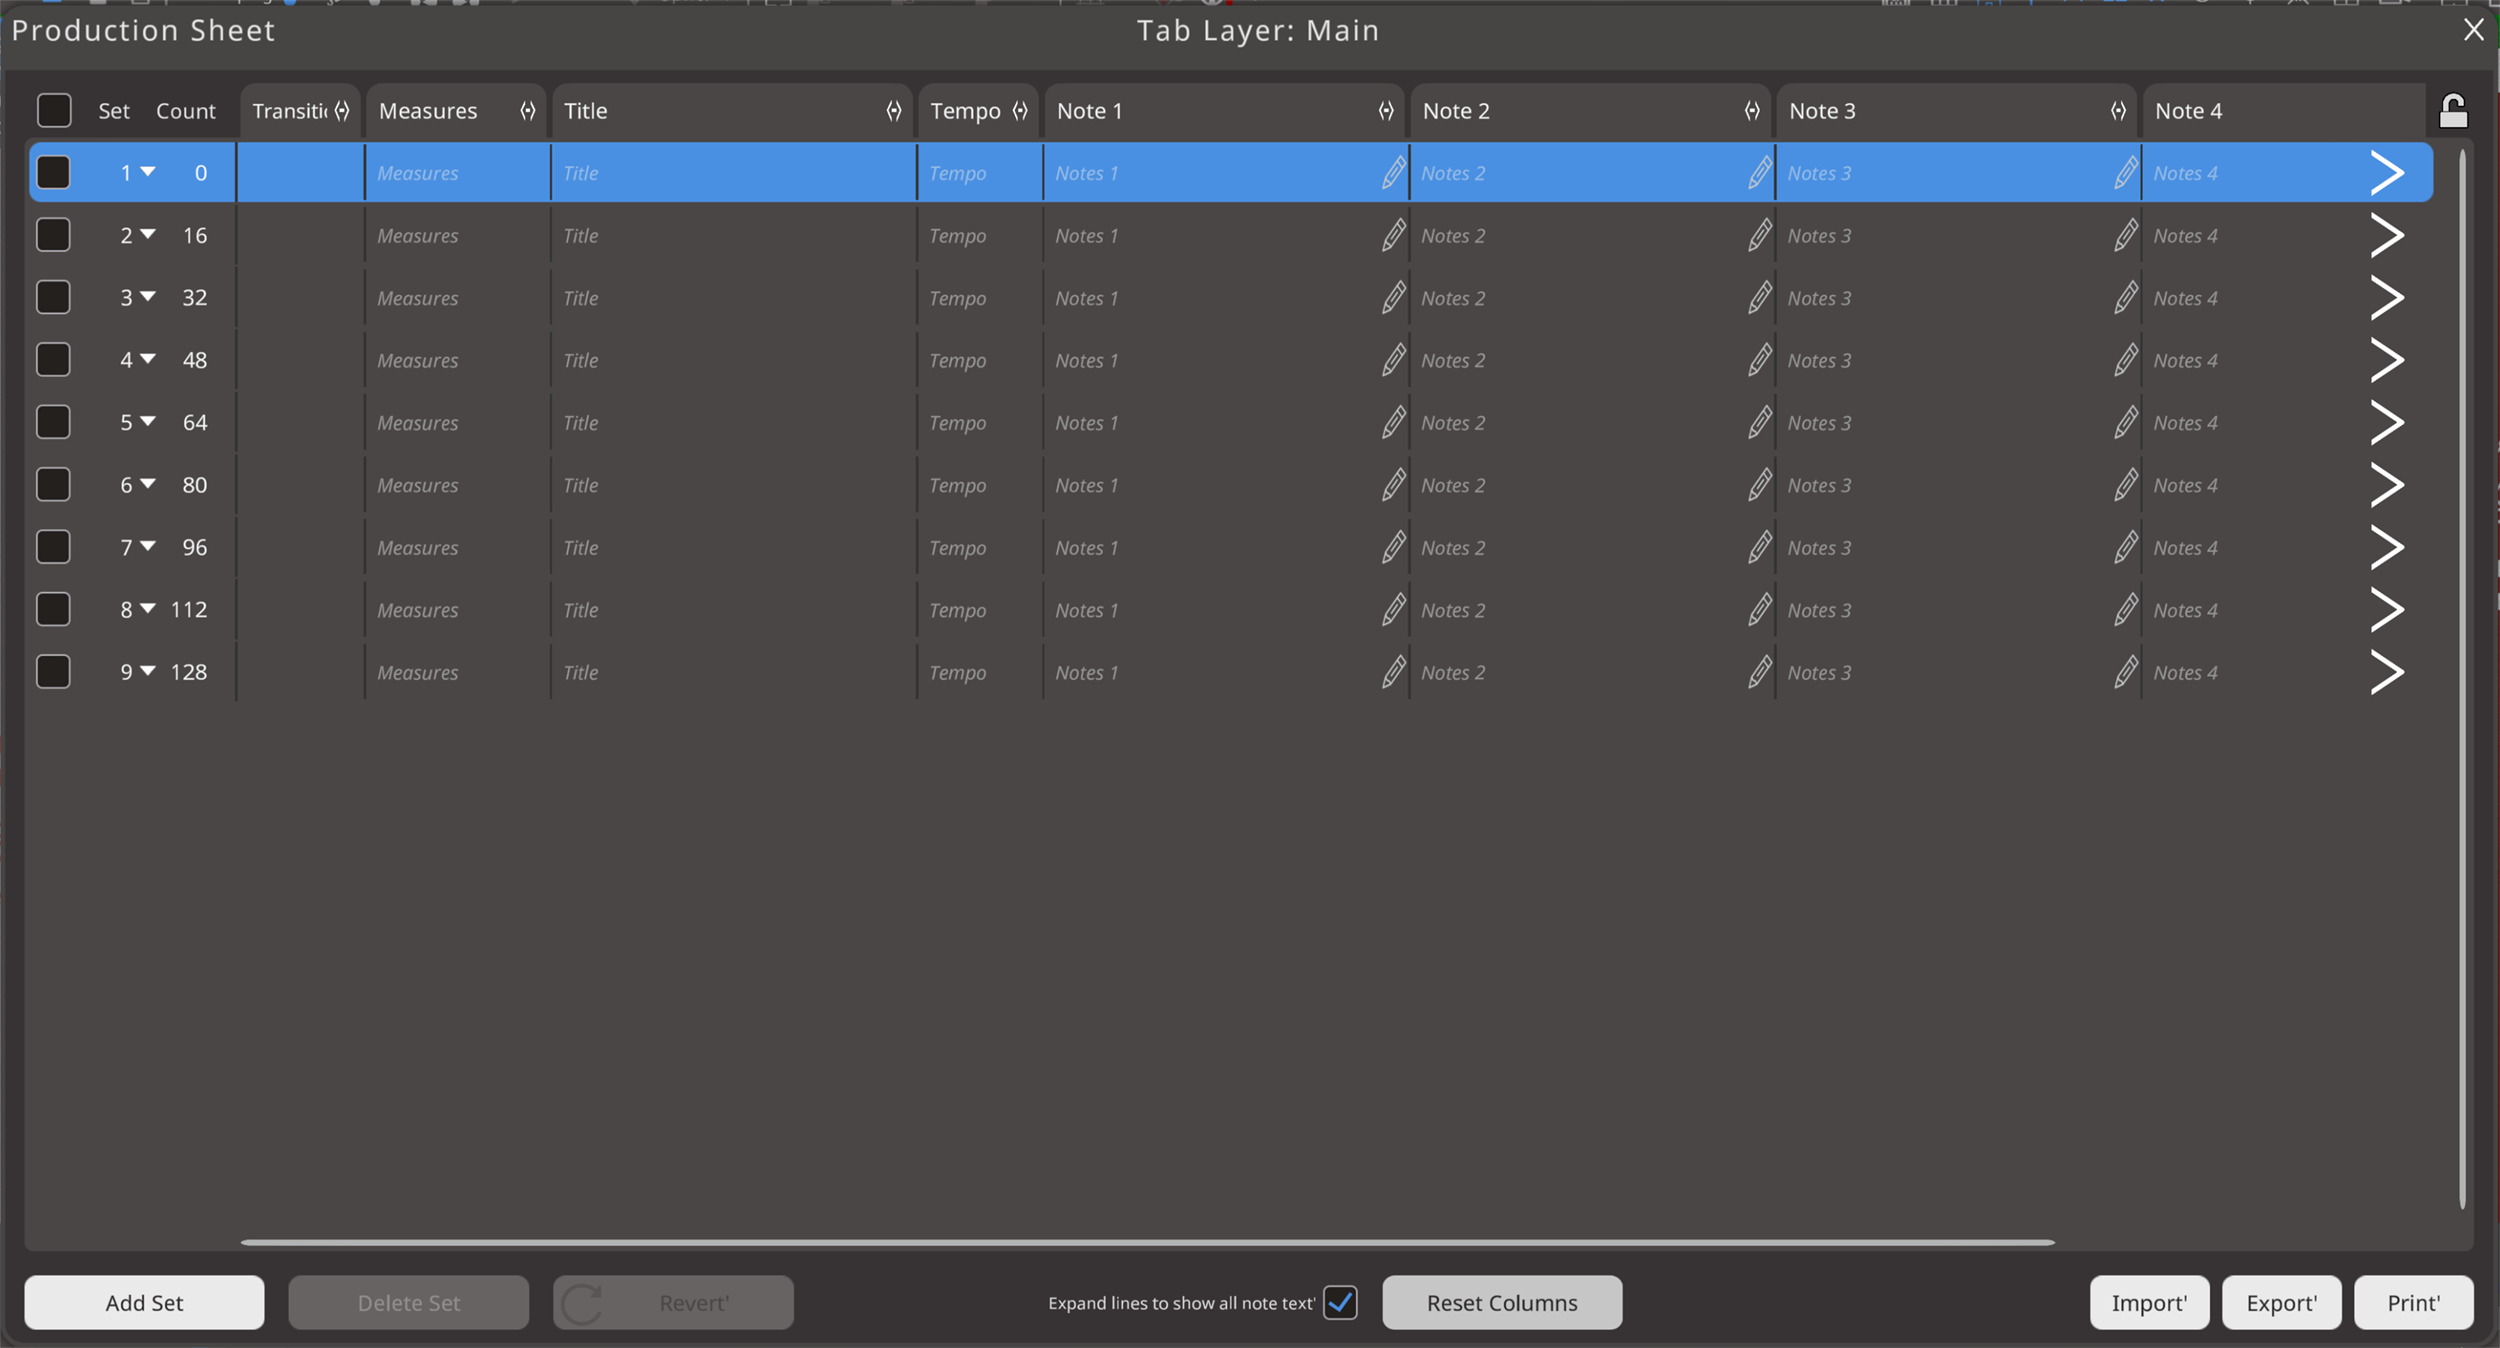
Task: Edit Notes 3 with pencil on set 6
Action: coord(2125,485)
